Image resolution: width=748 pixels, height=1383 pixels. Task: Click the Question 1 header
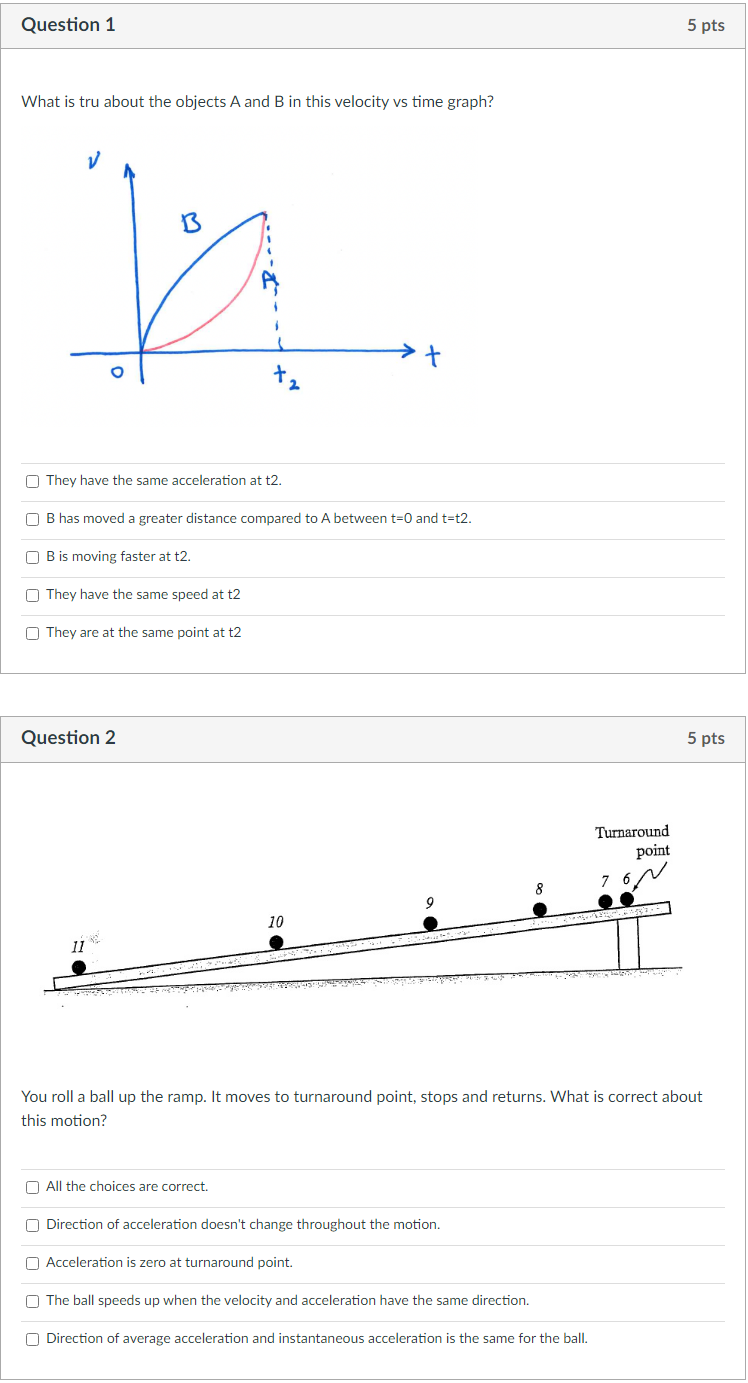tap(68, 25)
